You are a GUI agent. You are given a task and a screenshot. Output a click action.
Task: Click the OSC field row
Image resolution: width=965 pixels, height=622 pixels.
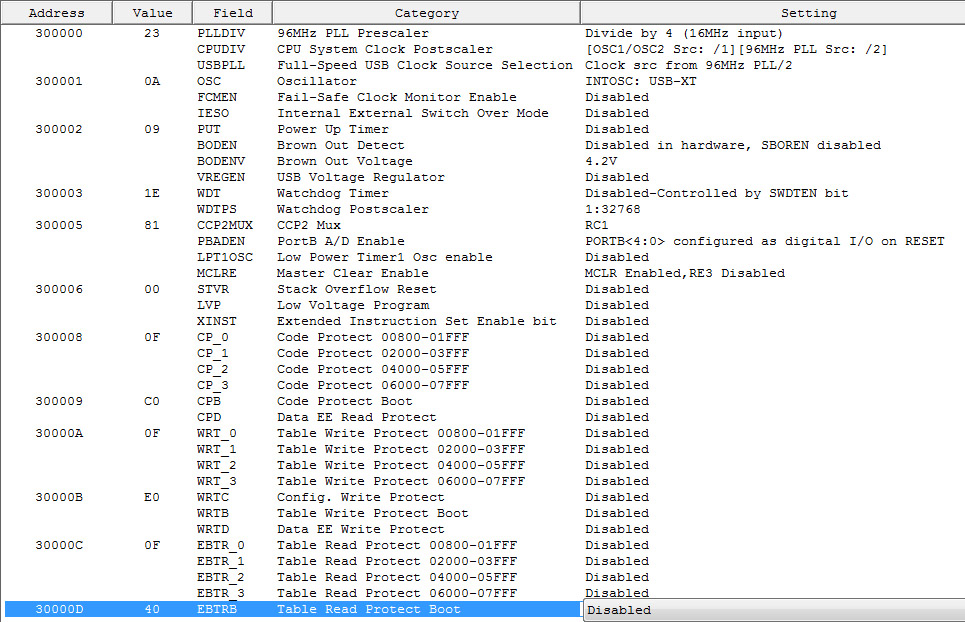tap(209, 81)
